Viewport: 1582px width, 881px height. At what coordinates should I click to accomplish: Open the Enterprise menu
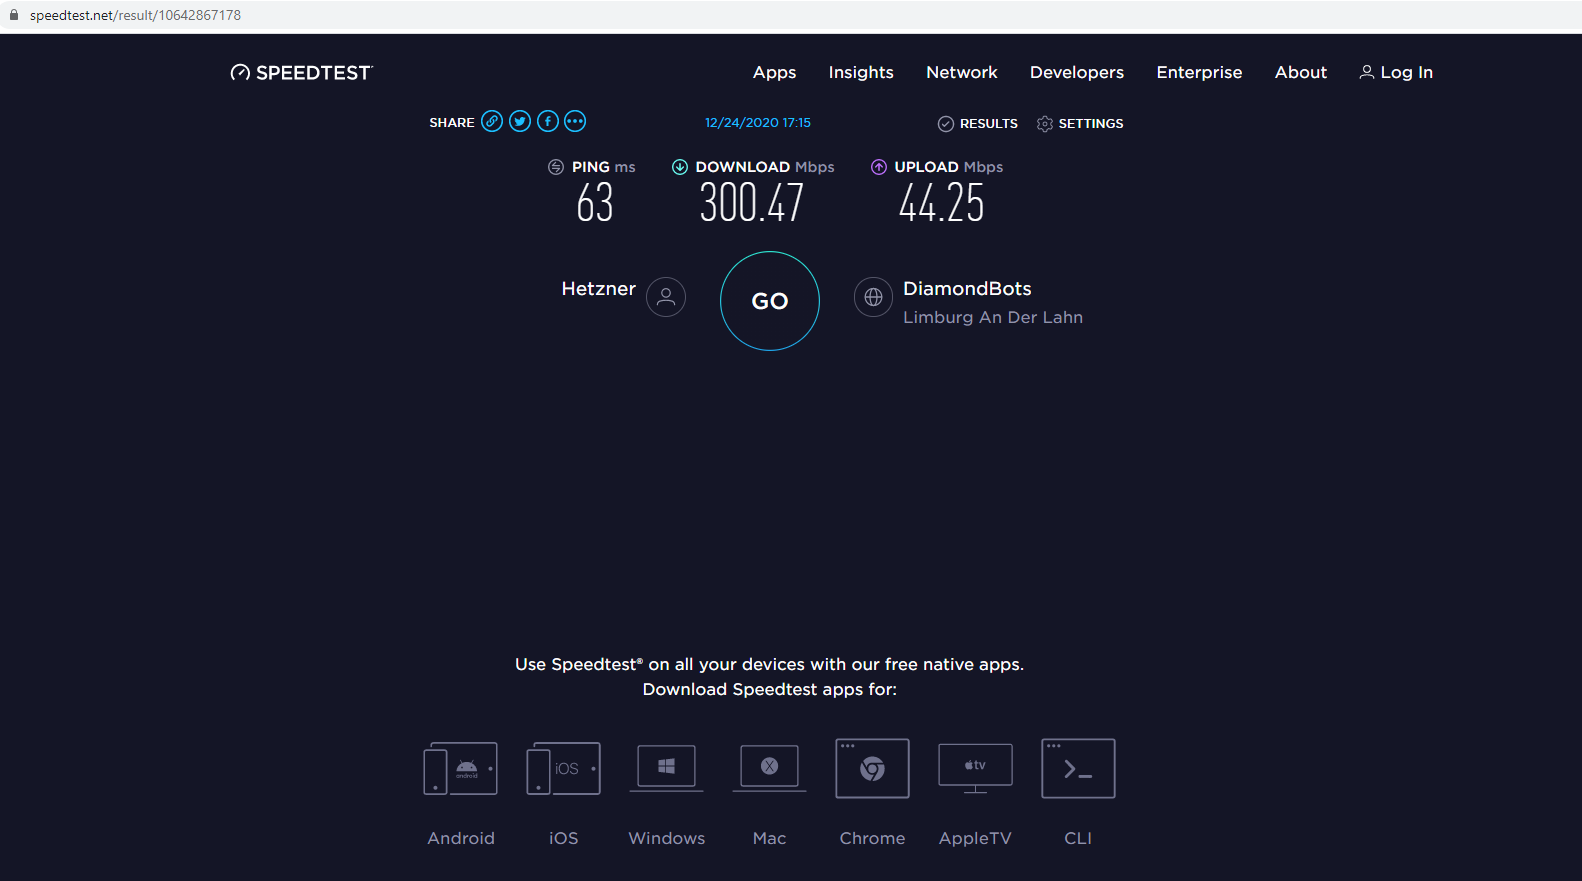pos(1199,72)
